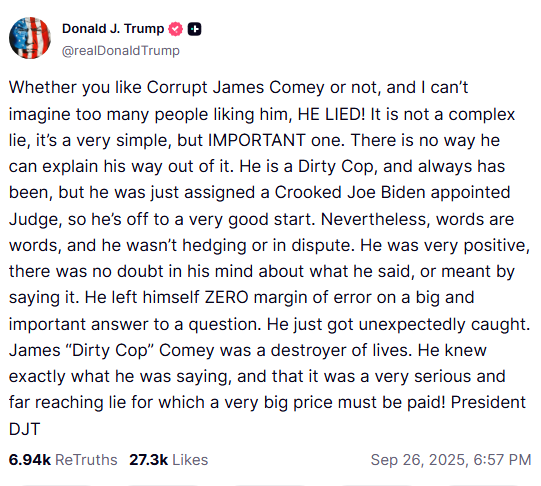The height and width of the screenshot is (486, 541).
Task: Click the 27.3k count number
Action: (x=149, y=460)
